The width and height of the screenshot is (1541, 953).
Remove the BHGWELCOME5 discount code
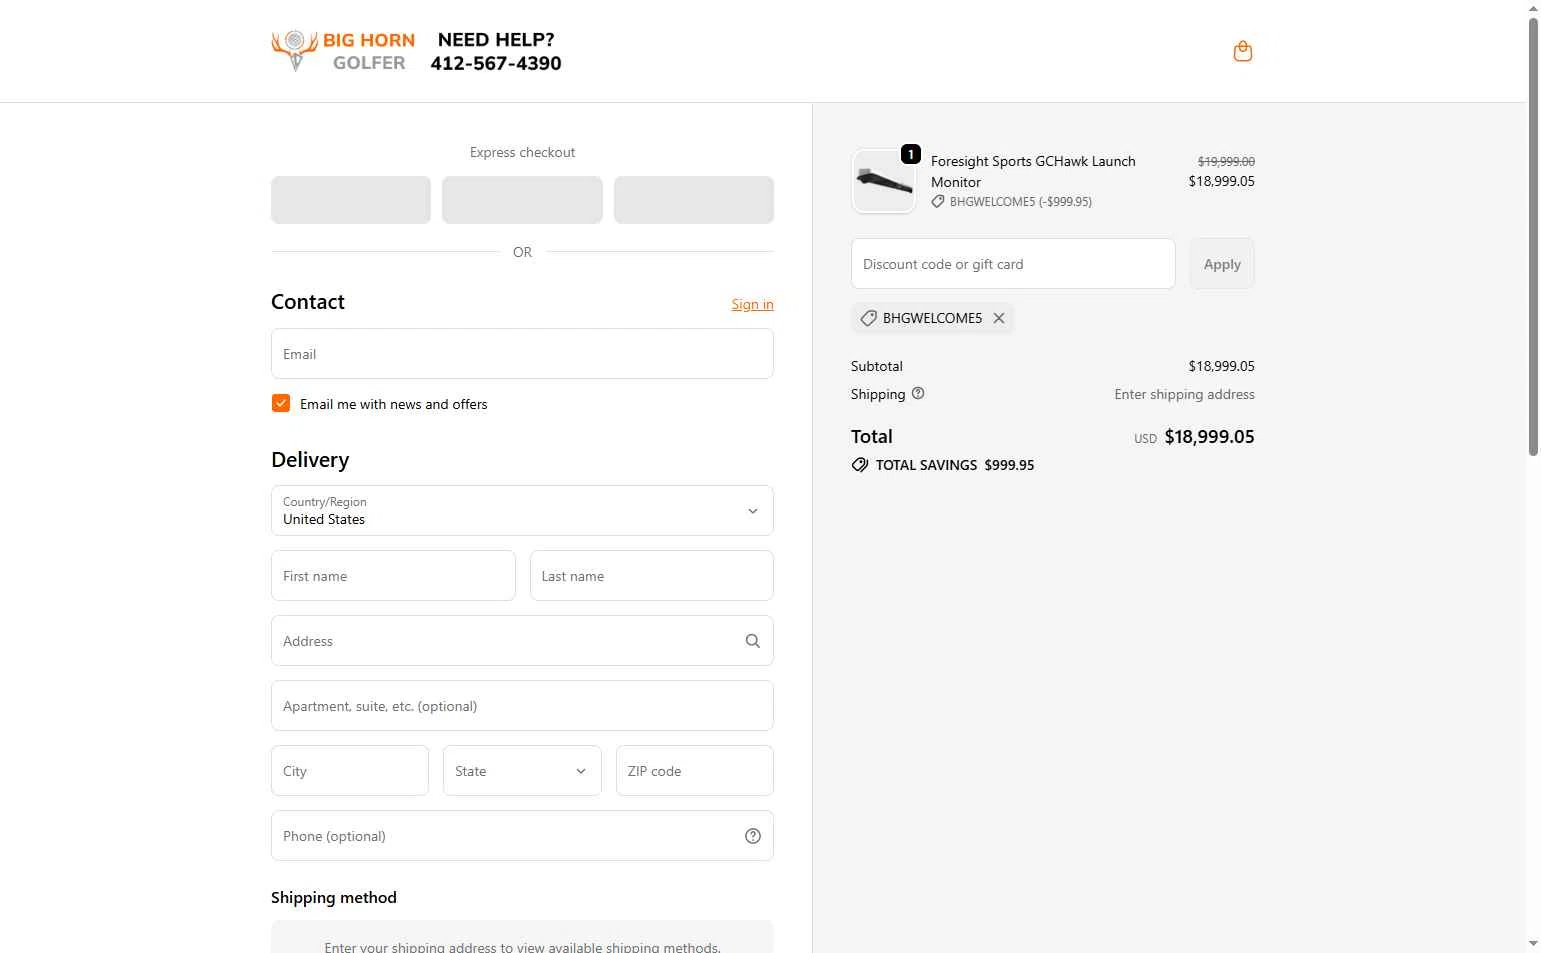(999, 318)
